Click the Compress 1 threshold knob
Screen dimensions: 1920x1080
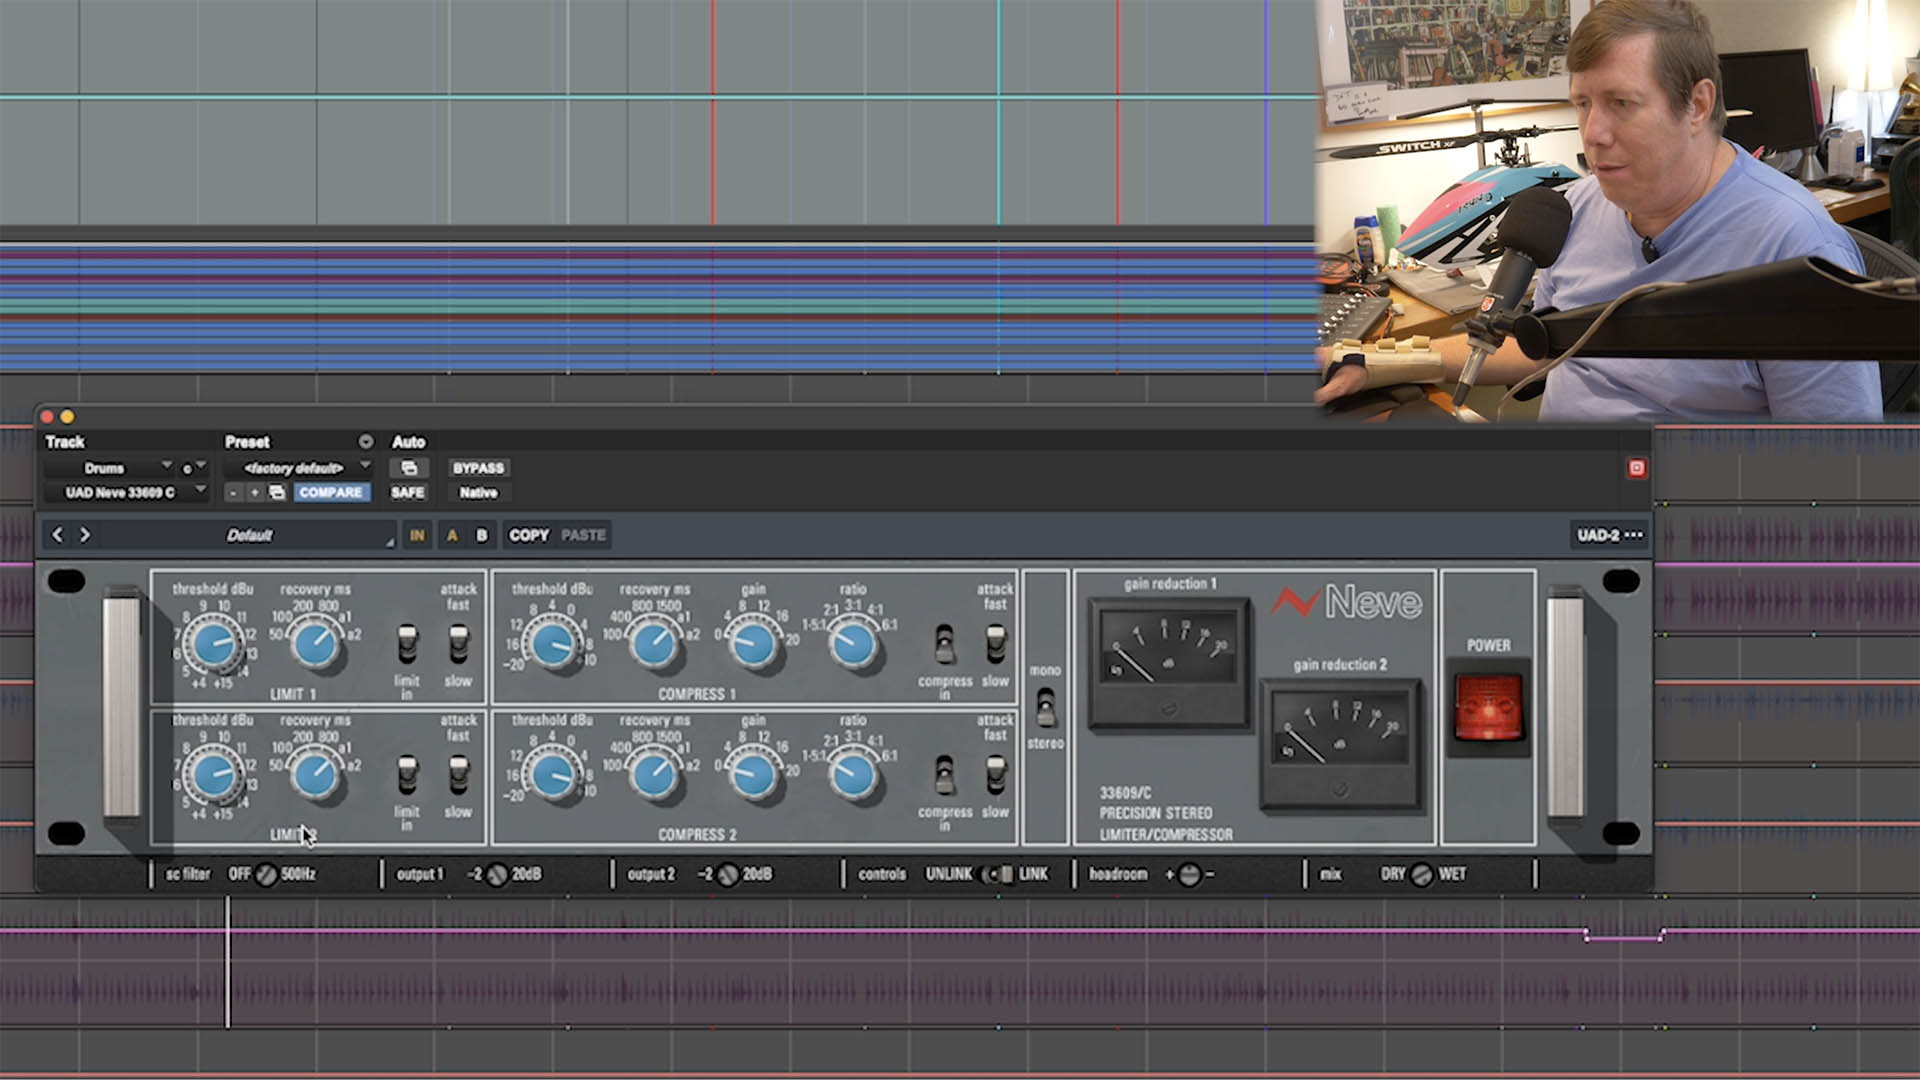pos(552,645)
